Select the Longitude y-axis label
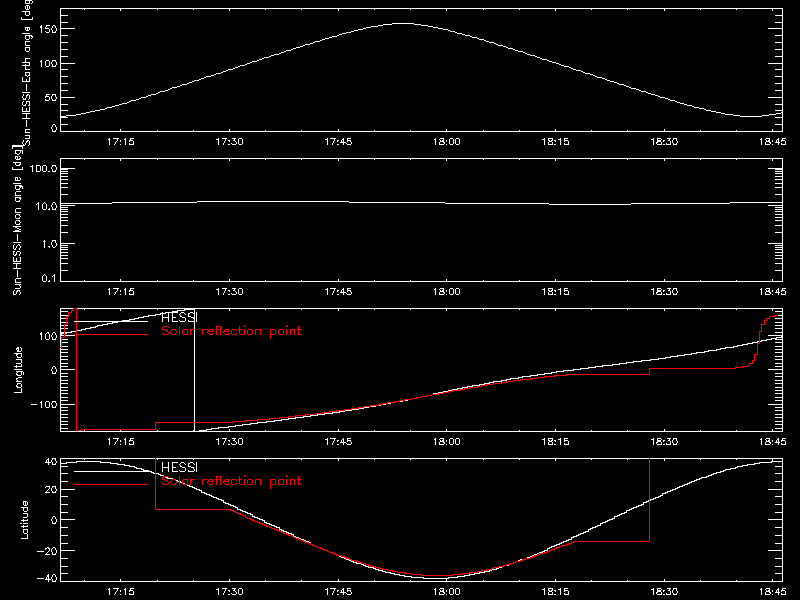The image size is (800, 600). [x=18, y=370]
